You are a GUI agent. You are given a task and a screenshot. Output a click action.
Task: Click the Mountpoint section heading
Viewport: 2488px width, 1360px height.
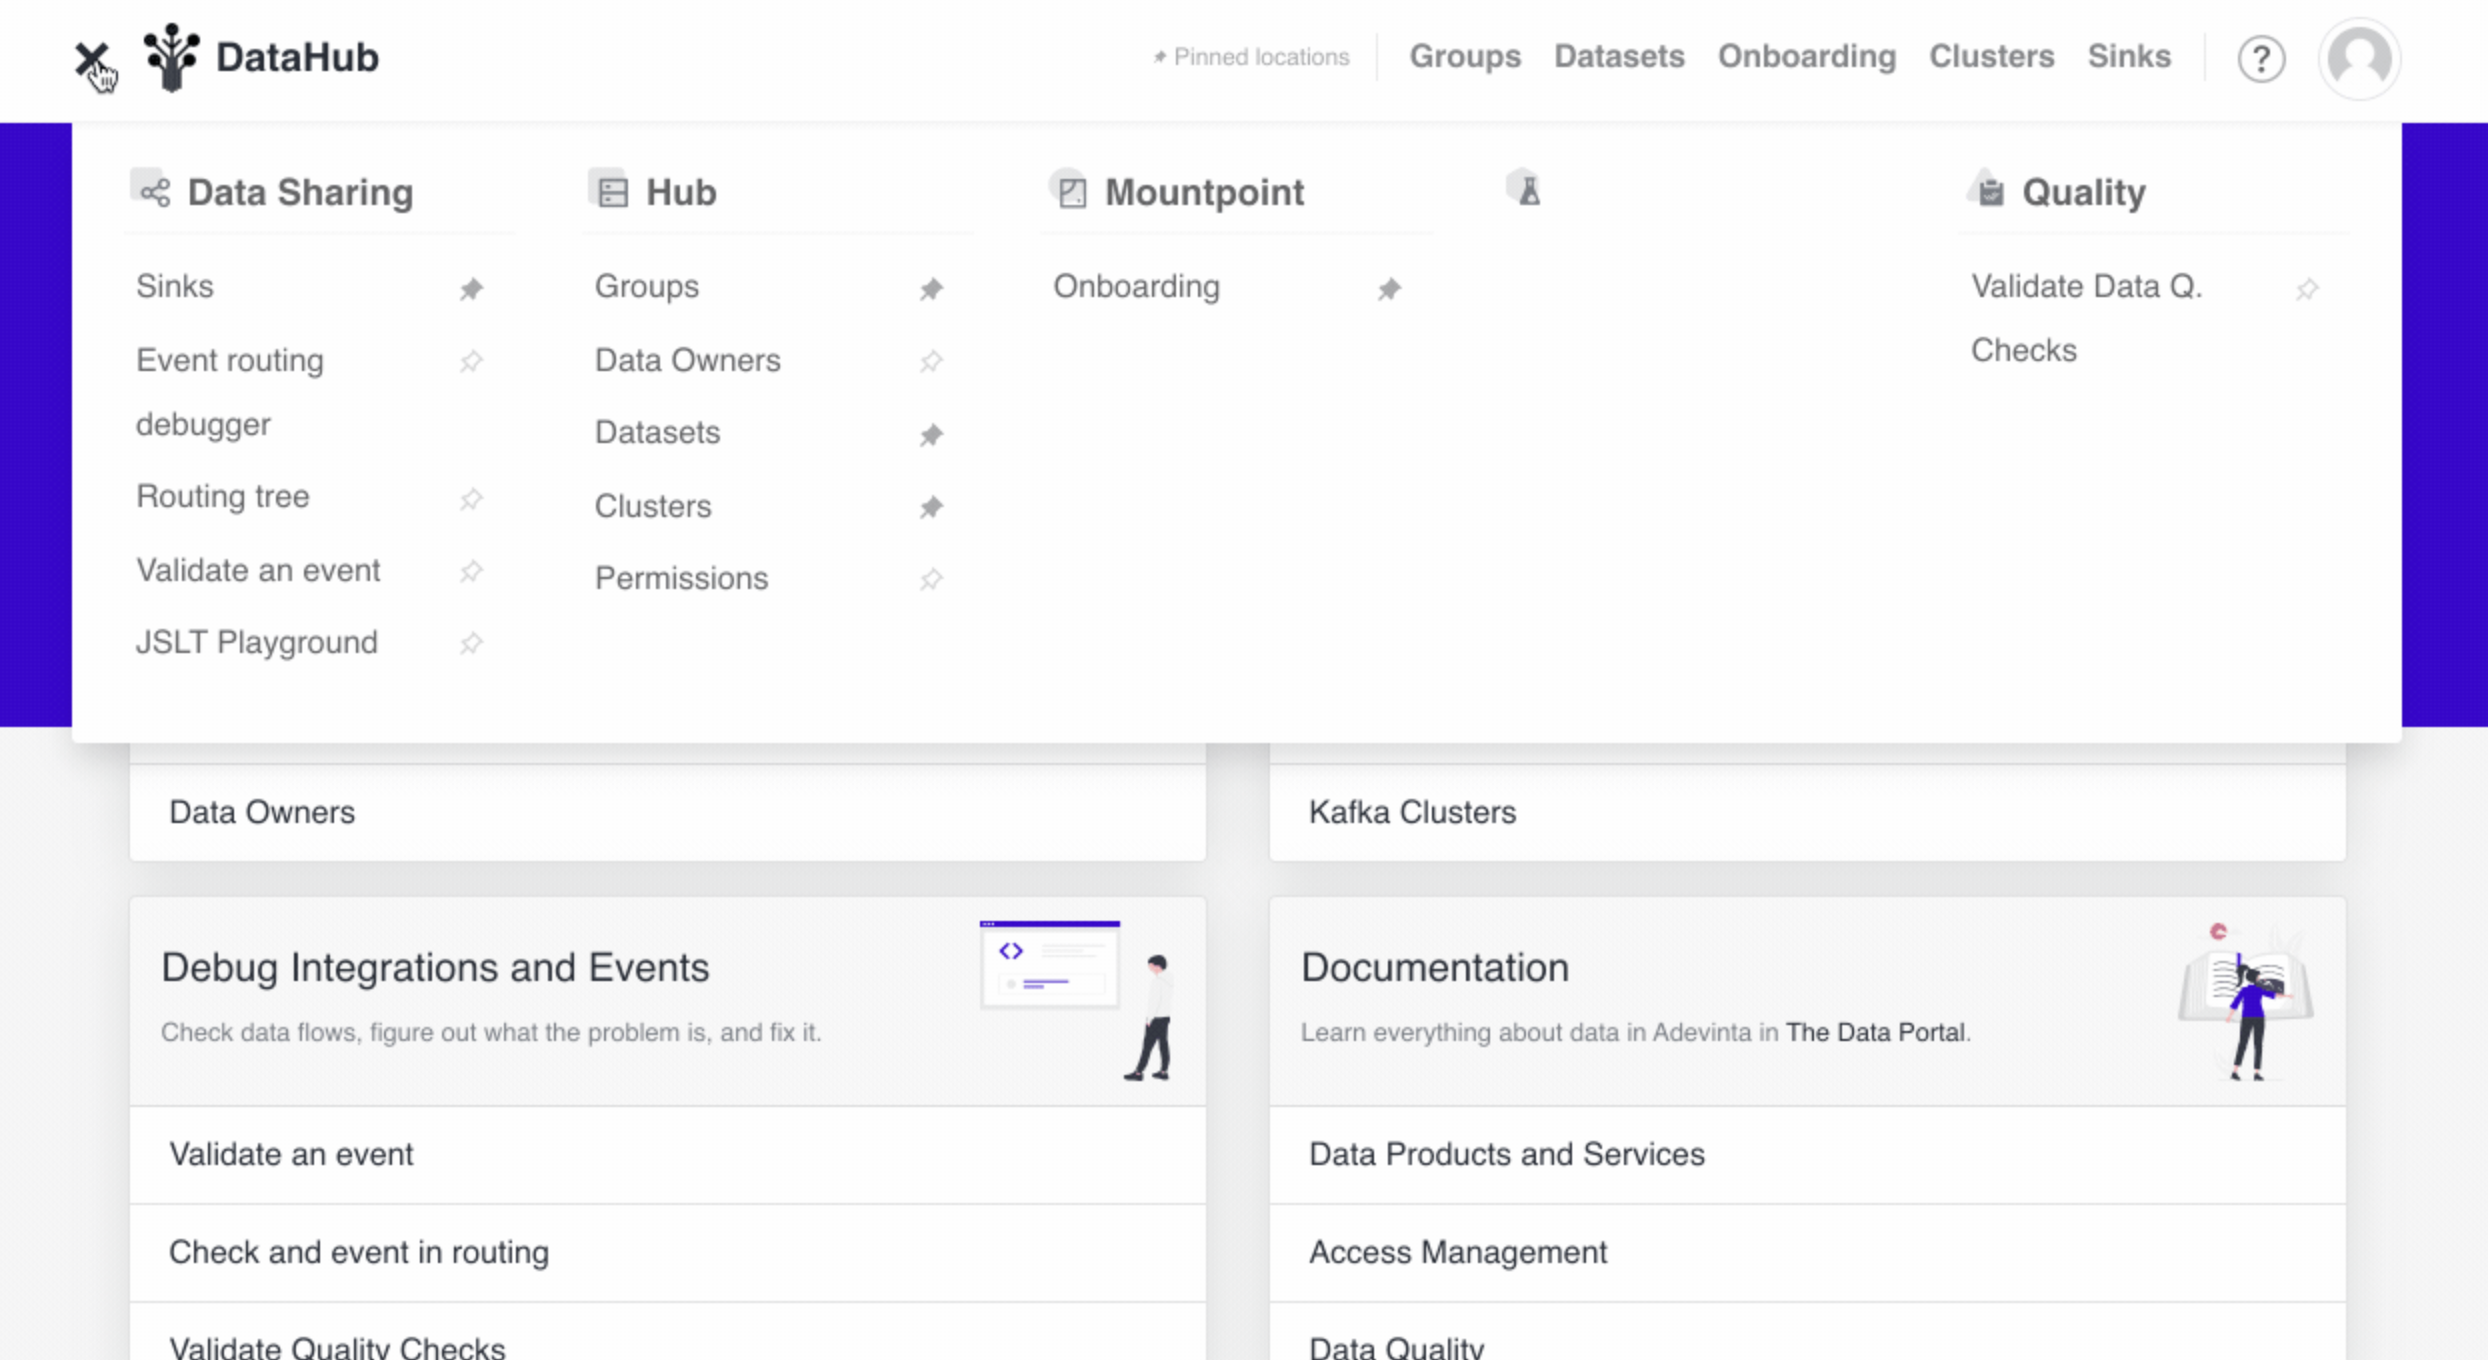click(1204, 192)
